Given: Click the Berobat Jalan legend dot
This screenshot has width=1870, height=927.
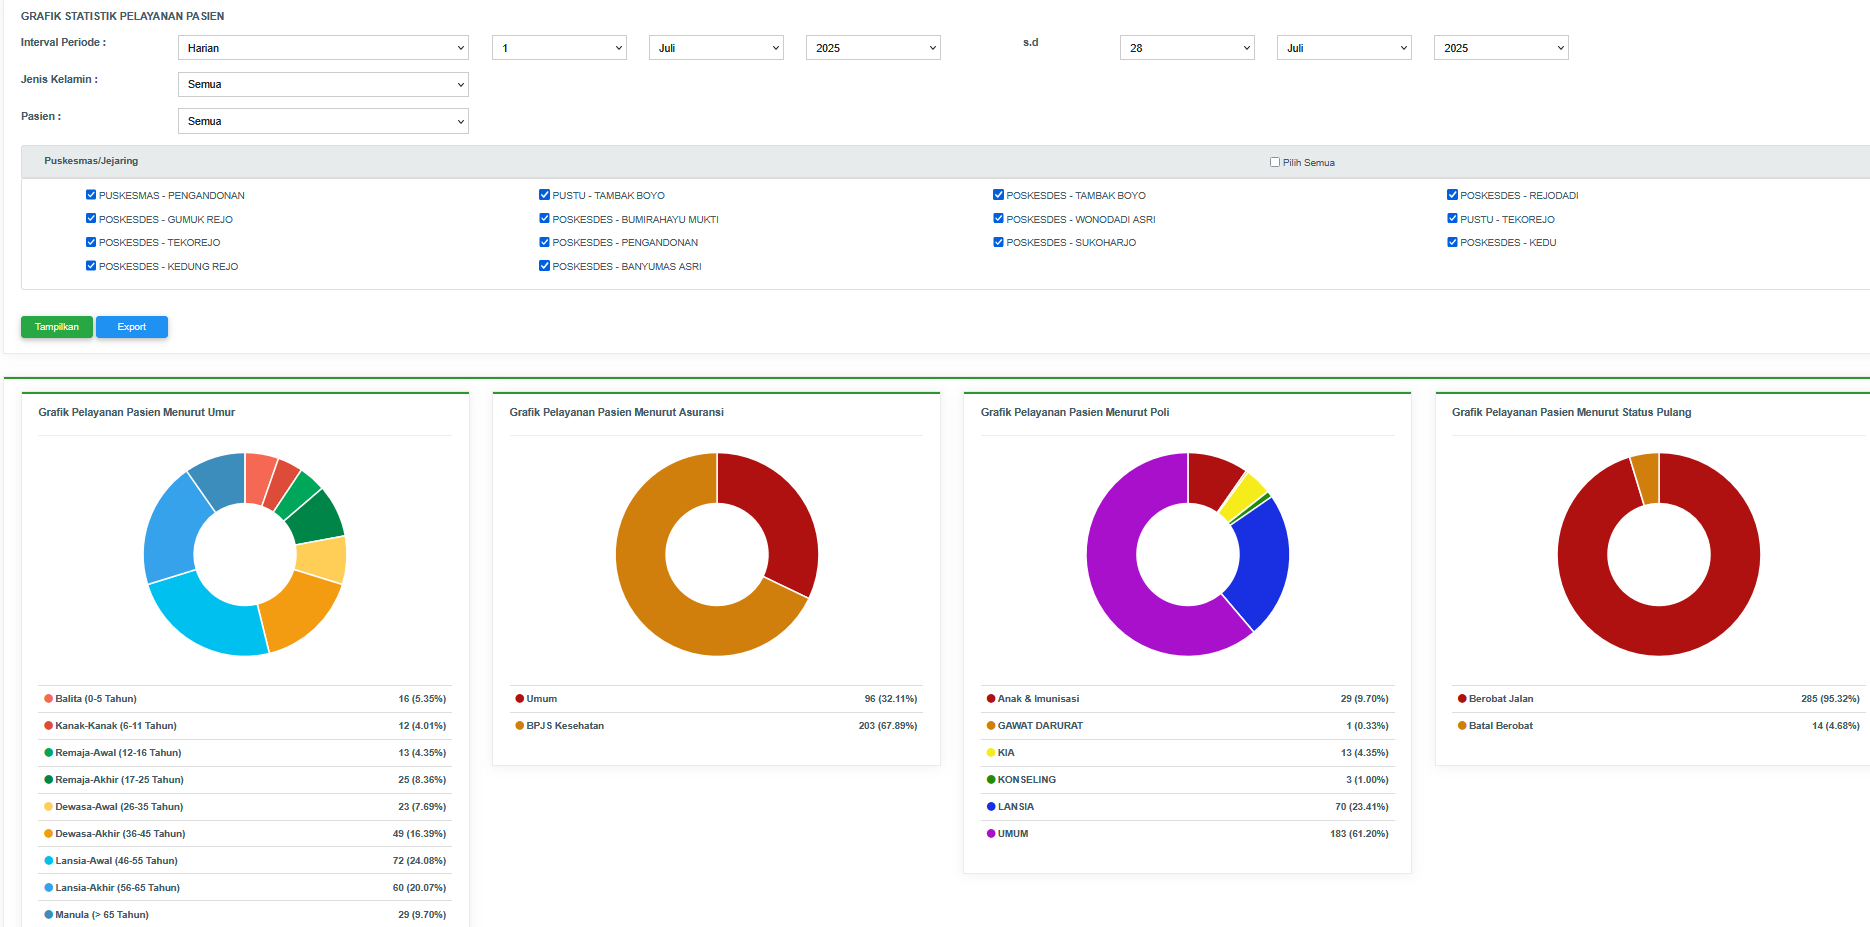Looking at the screenshot, I should 1462,699.
